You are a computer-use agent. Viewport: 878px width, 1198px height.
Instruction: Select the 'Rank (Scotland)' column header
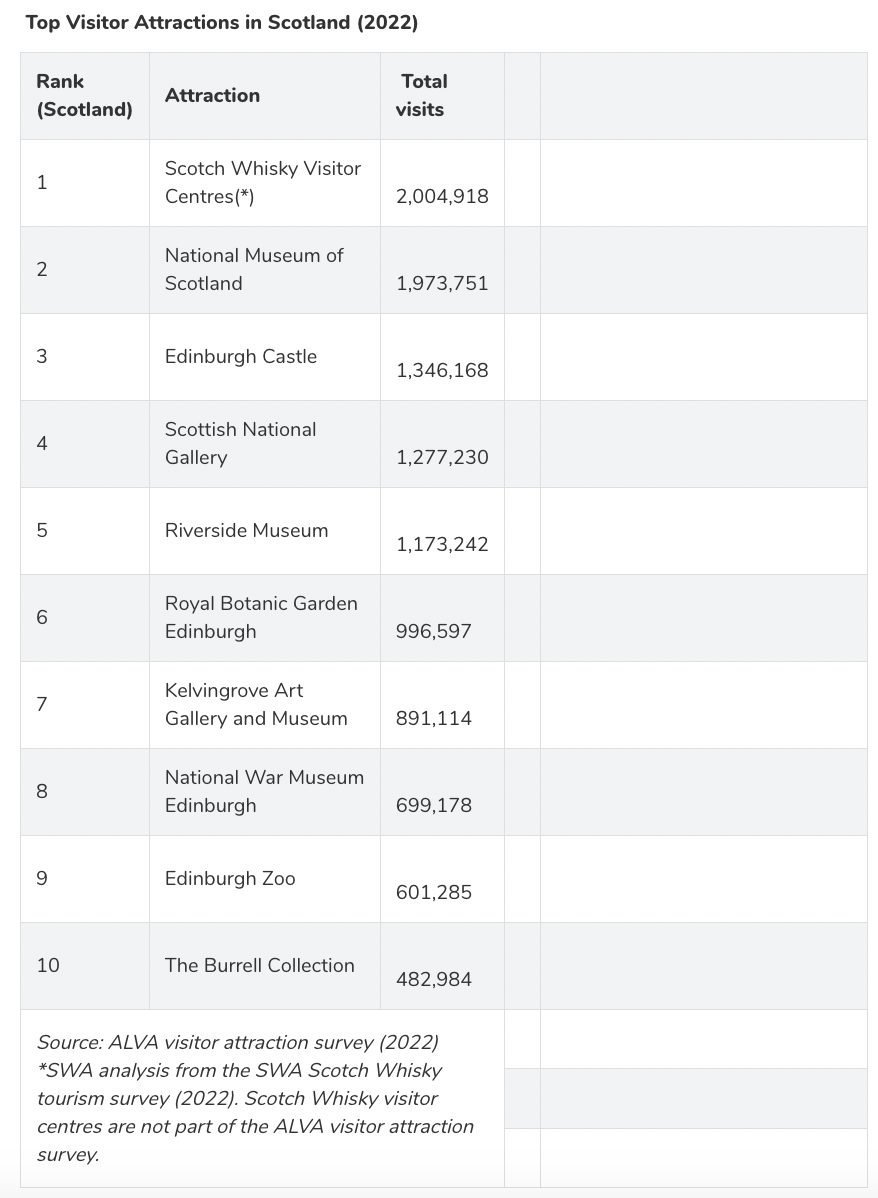(x=84, y=96)
